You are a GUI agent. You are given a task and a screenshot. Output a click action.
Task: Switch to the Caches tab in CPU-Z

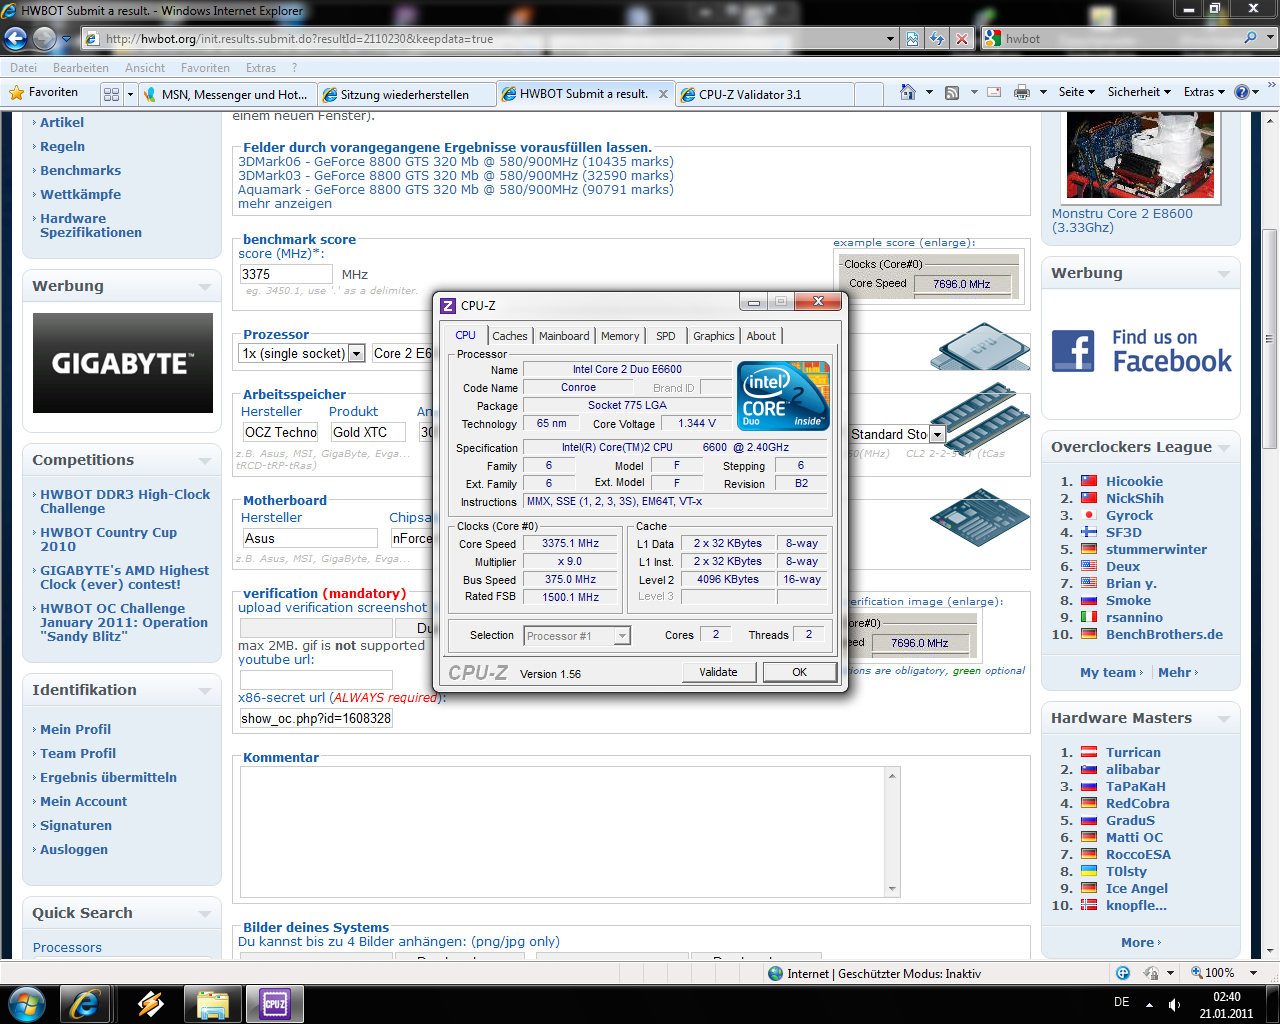tap(510, 336)
